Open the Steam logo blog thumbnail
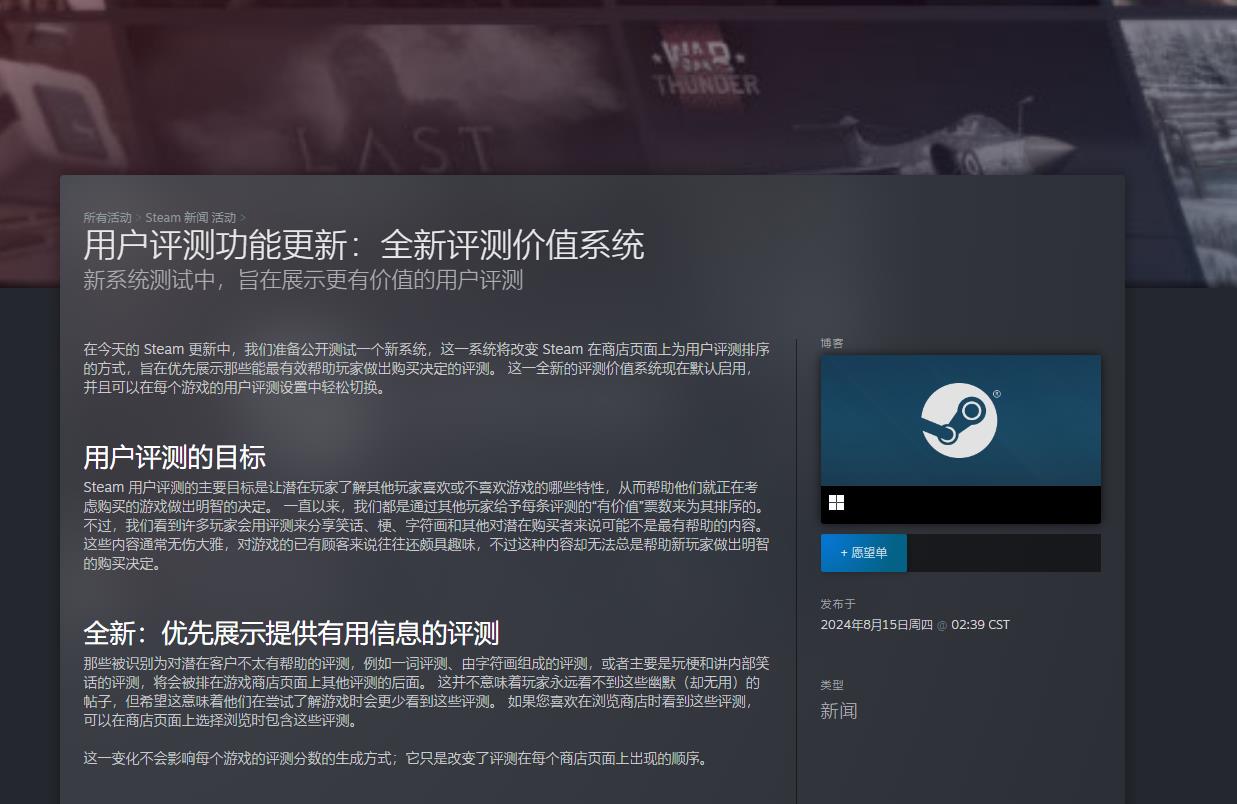 pos(960,421)
